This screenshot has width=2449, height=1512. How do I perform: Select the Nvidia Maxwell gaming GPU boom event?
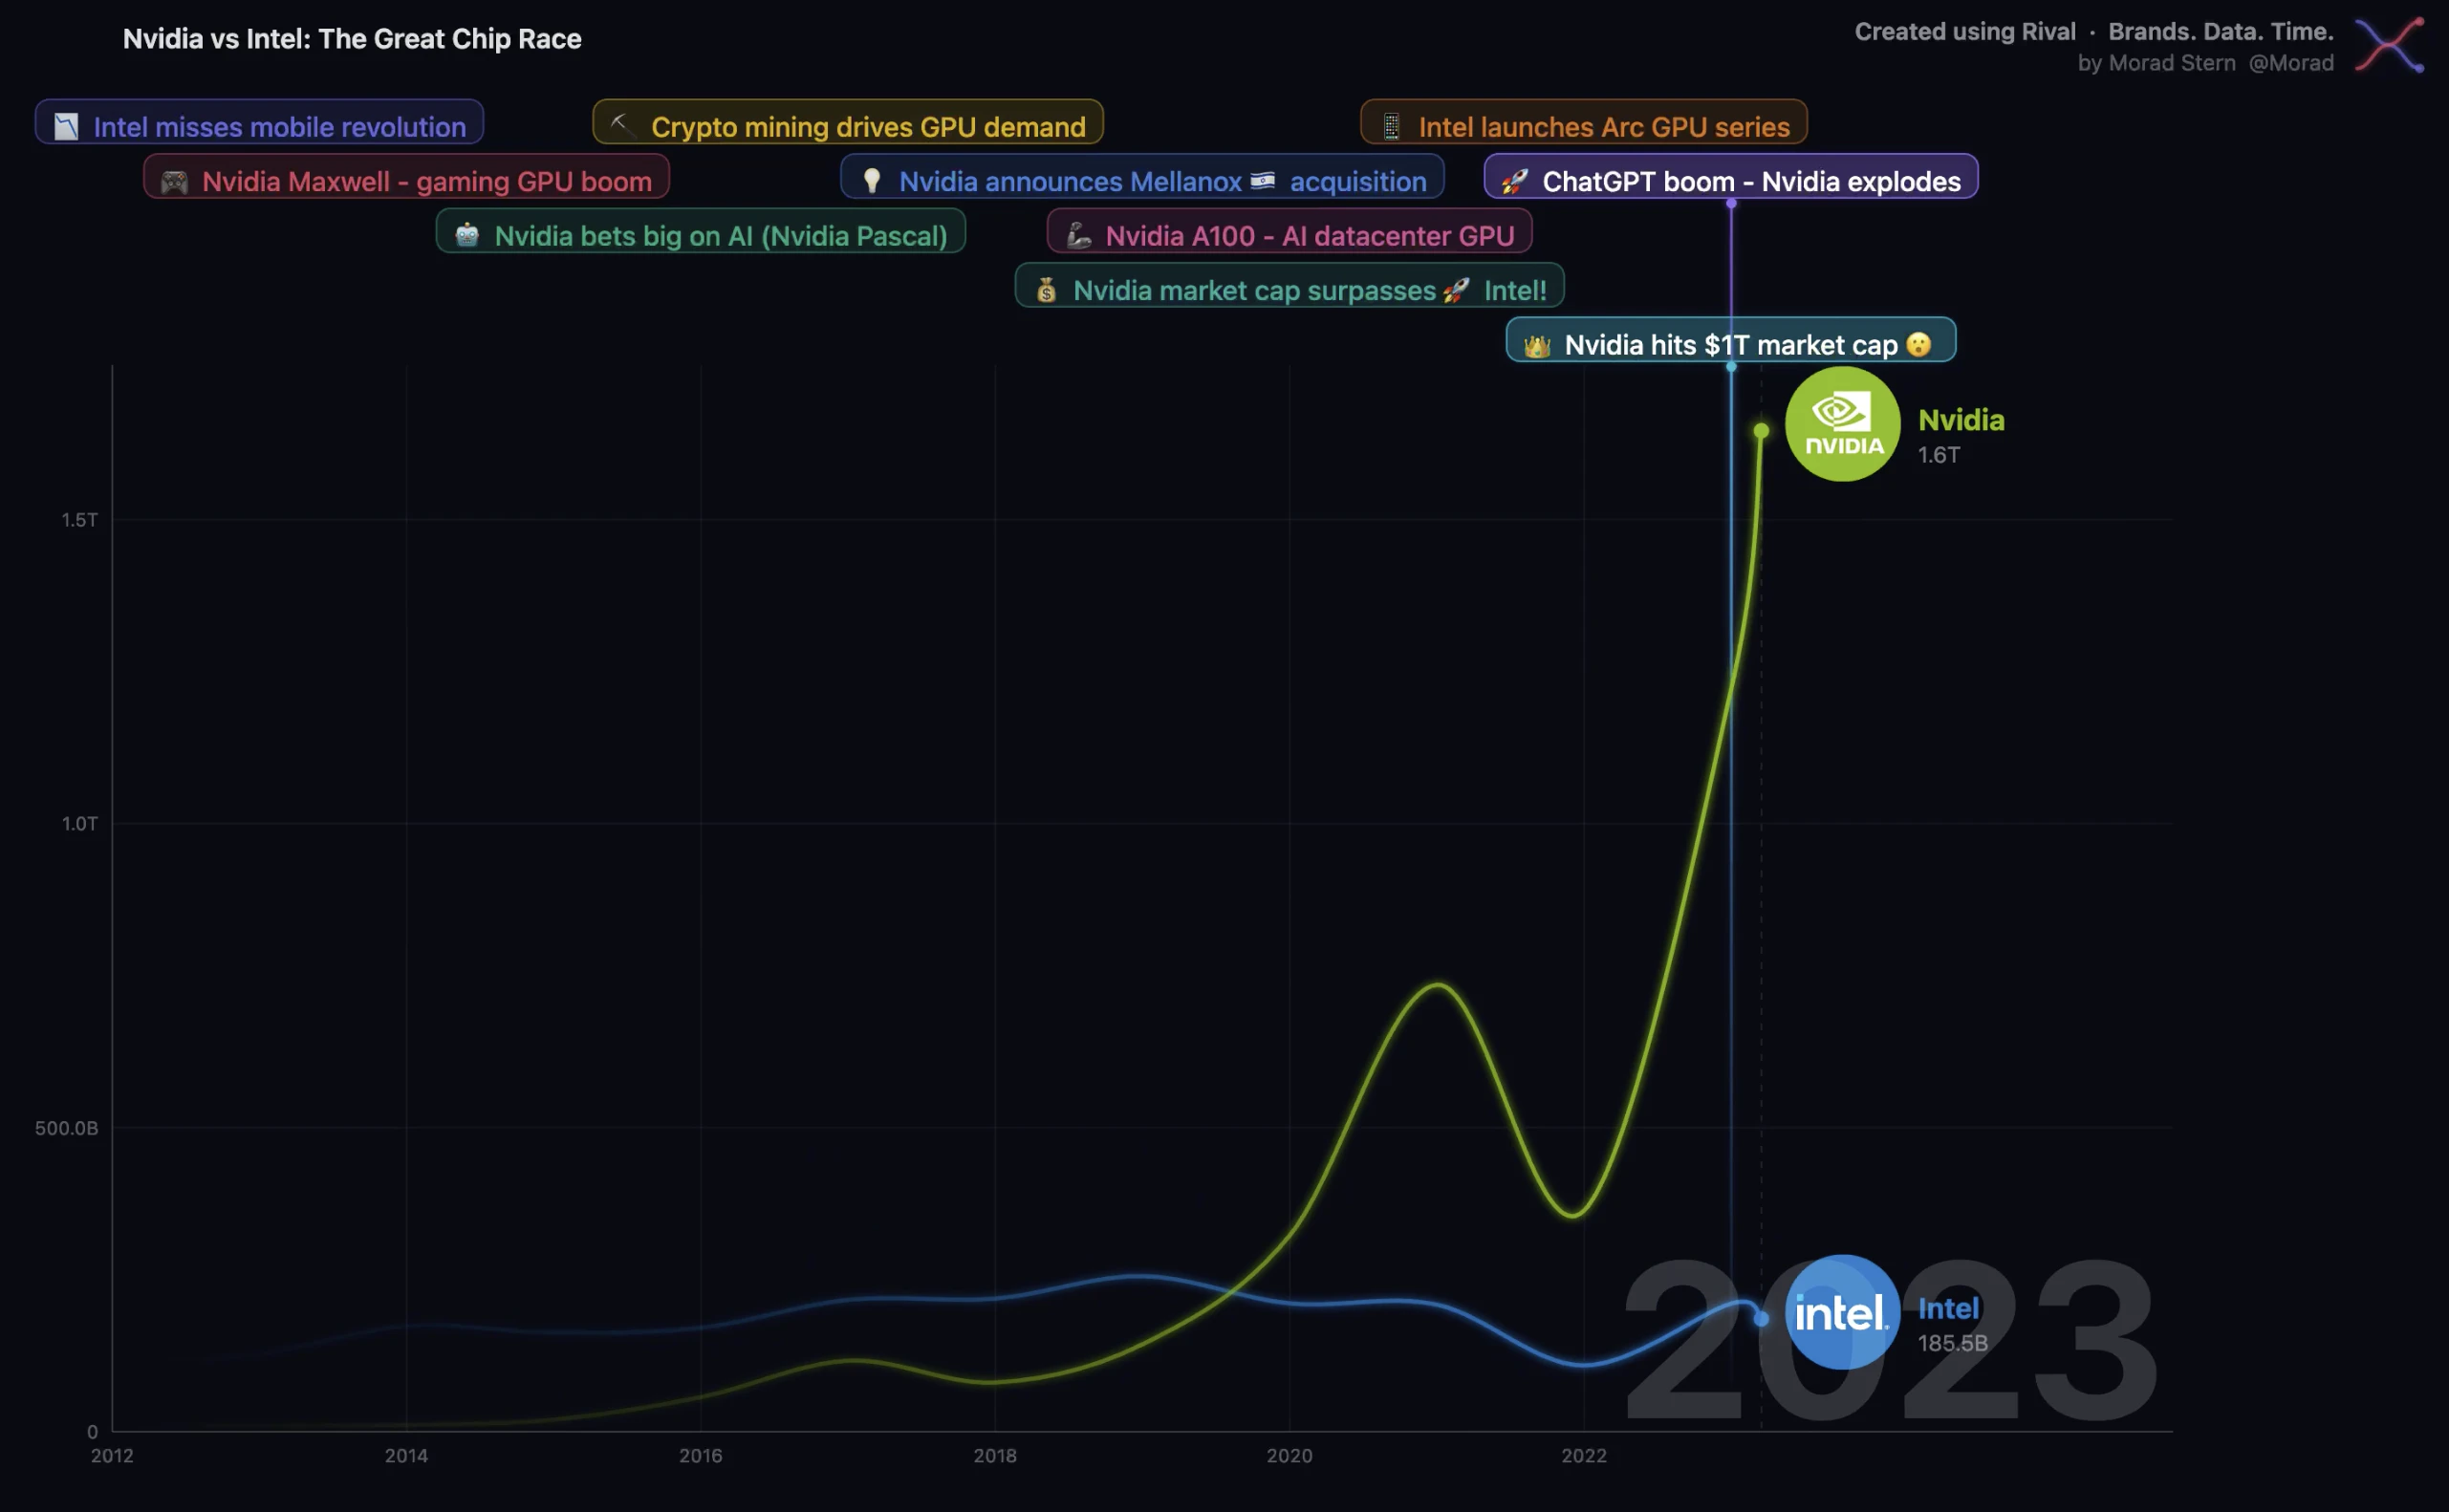tap(406, 177)
